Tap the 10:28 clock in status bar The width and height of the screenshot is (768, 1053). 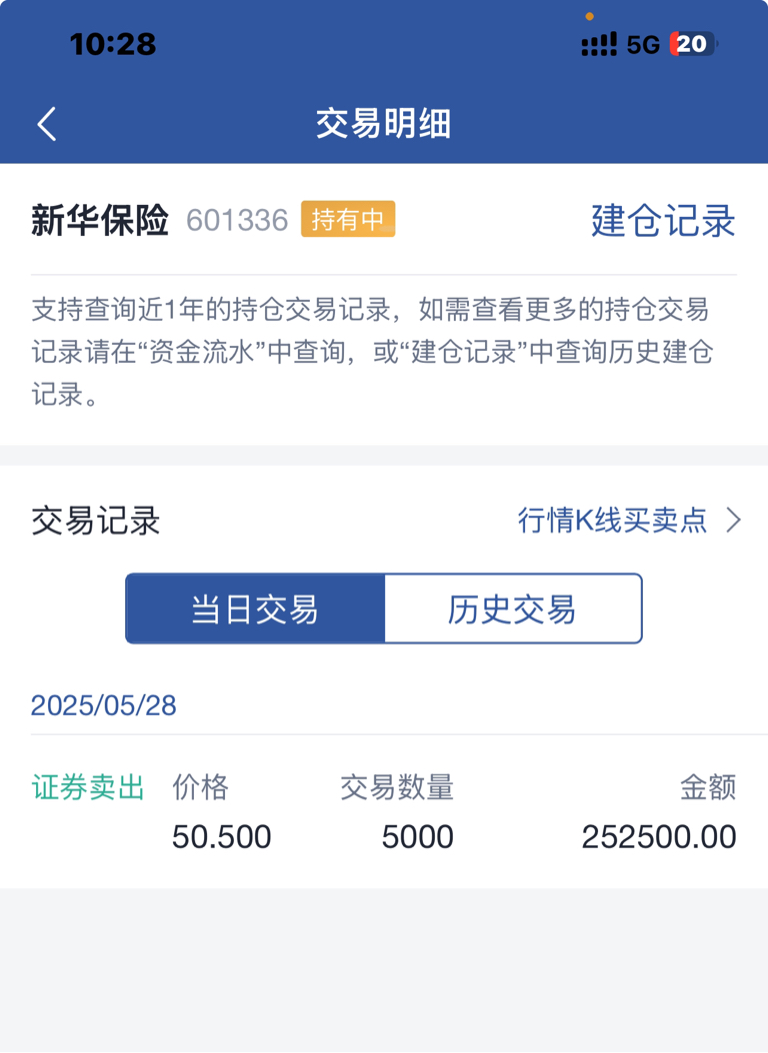tap(113, 44)
